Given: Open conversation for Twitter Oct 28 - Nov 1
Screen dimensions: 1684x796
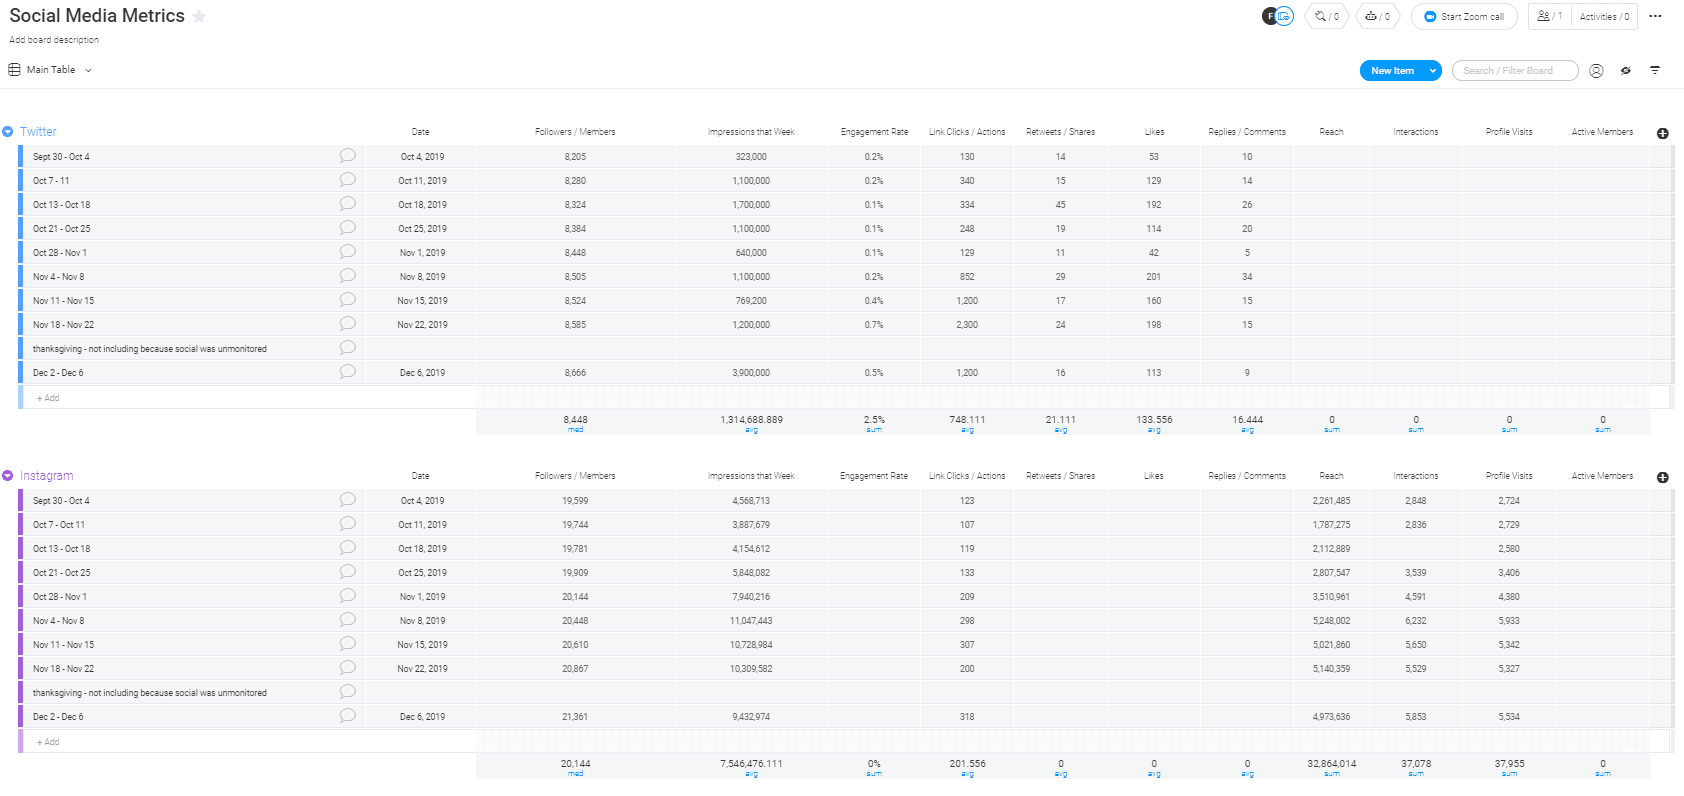Looking at the screenshot, I should point(347,252).
